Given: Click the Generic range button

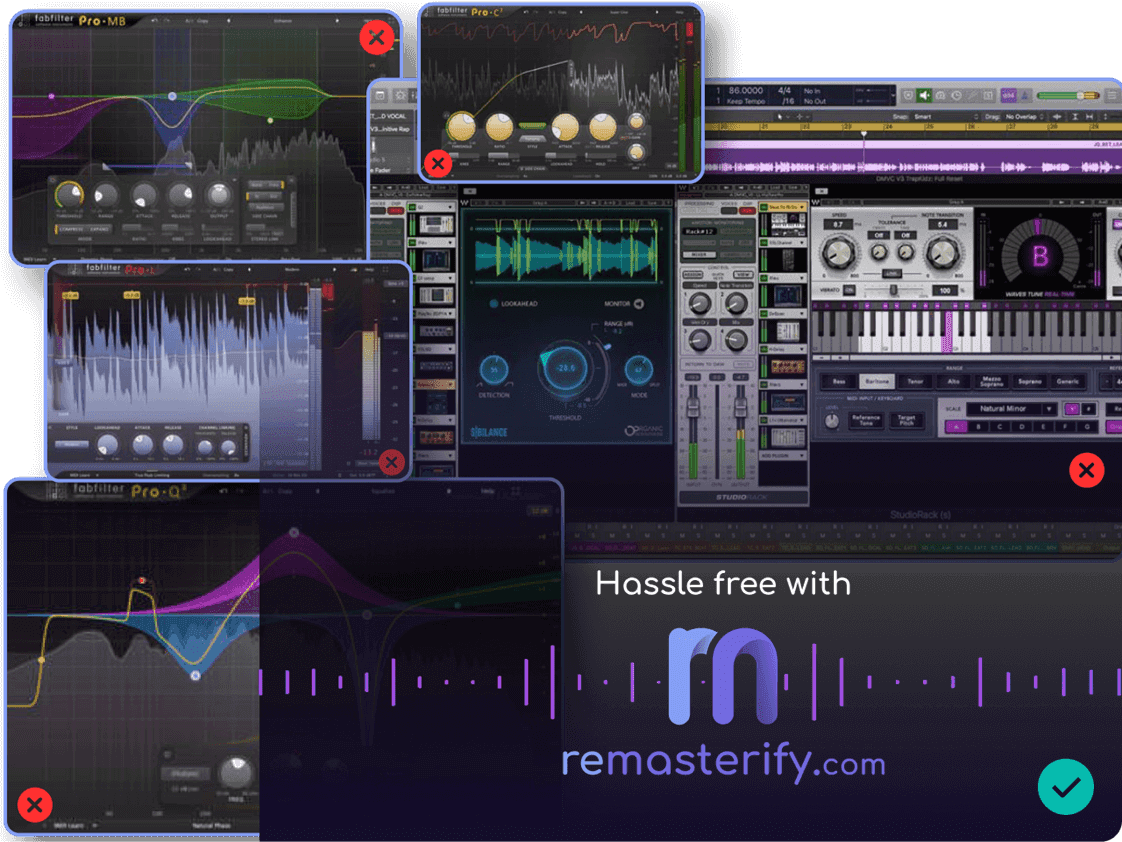Looking at the screenshot, I should pyautogui.click(x=1068, y=382).
